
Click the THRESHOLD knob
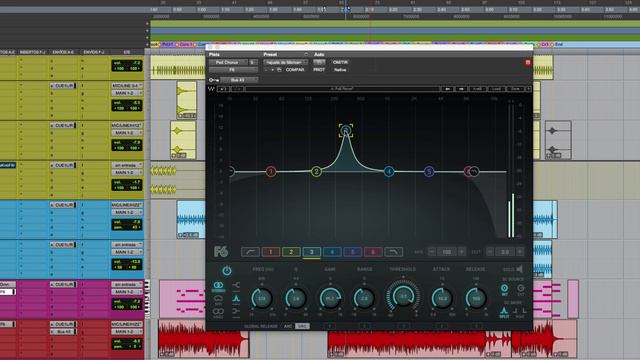click(403, 297)
